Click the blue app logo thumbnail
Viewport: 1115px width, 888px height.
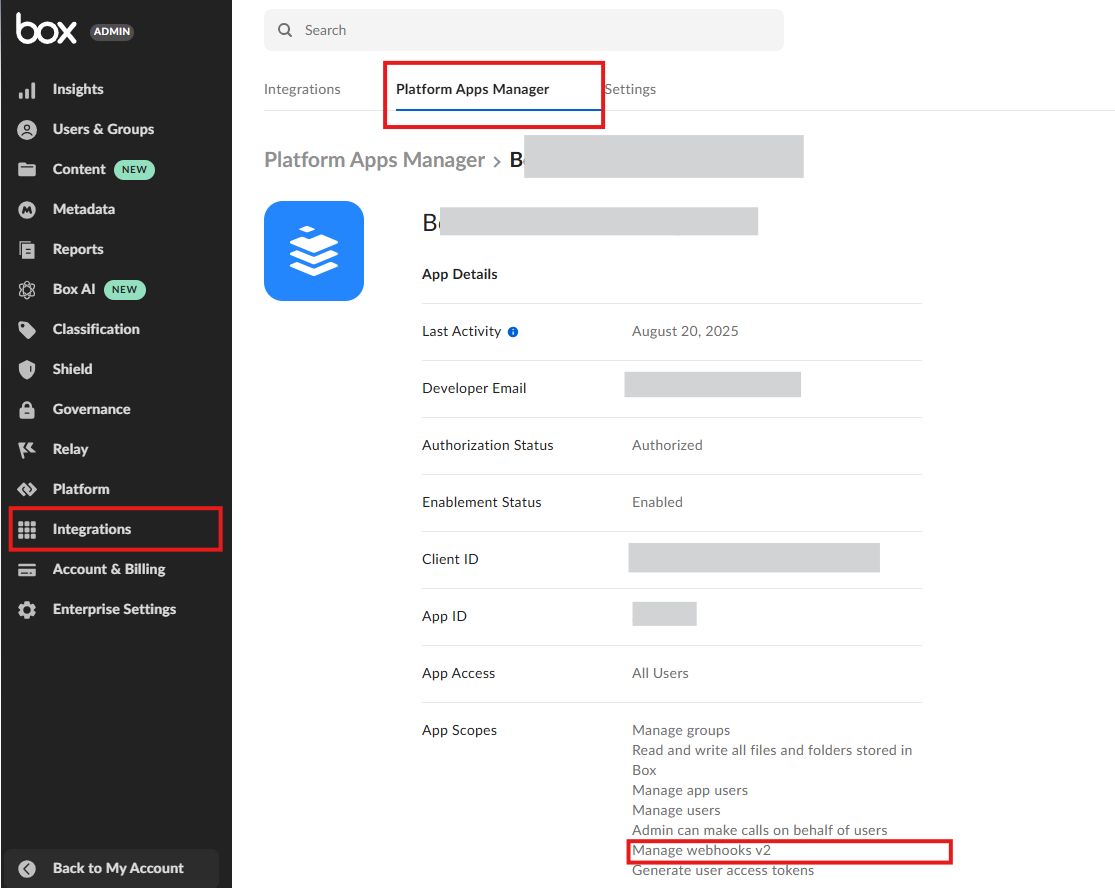[x=314, y=251]
